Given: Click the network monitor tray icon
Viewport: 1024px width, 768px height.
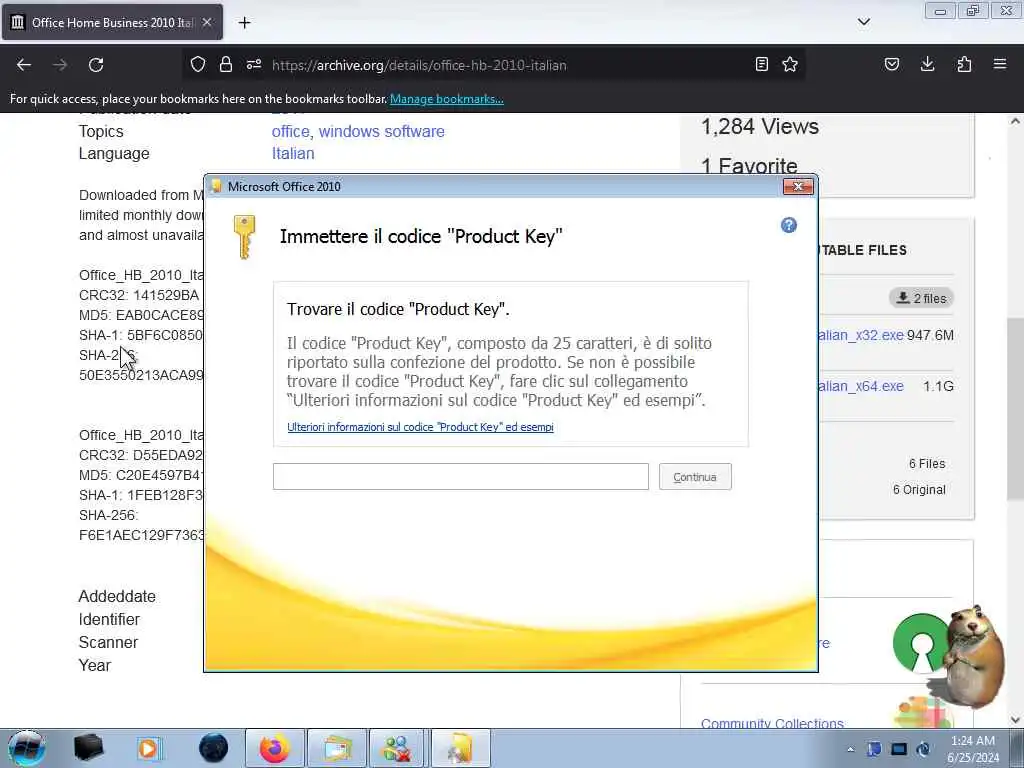Looking at the screenshot, I should coord(899,749).
